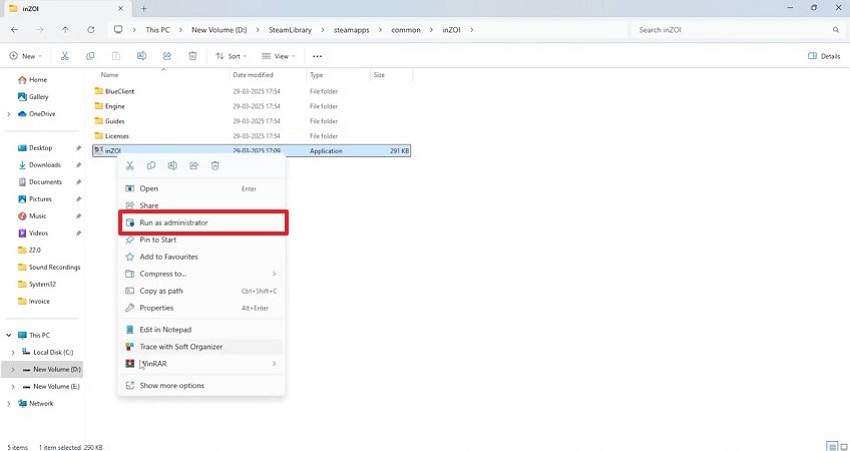The height and width of the screenshot is (451, 850).
Task: Click SteamLibrary in the breadcrumb path
Action: coord(290,30)
